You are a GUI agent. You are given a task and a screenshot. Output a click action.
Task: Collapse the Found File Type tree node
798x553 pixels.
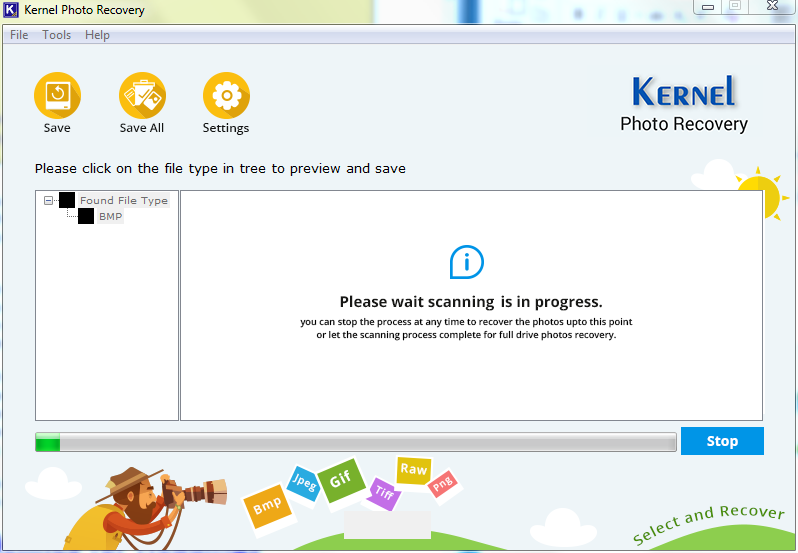pos(48,200)
